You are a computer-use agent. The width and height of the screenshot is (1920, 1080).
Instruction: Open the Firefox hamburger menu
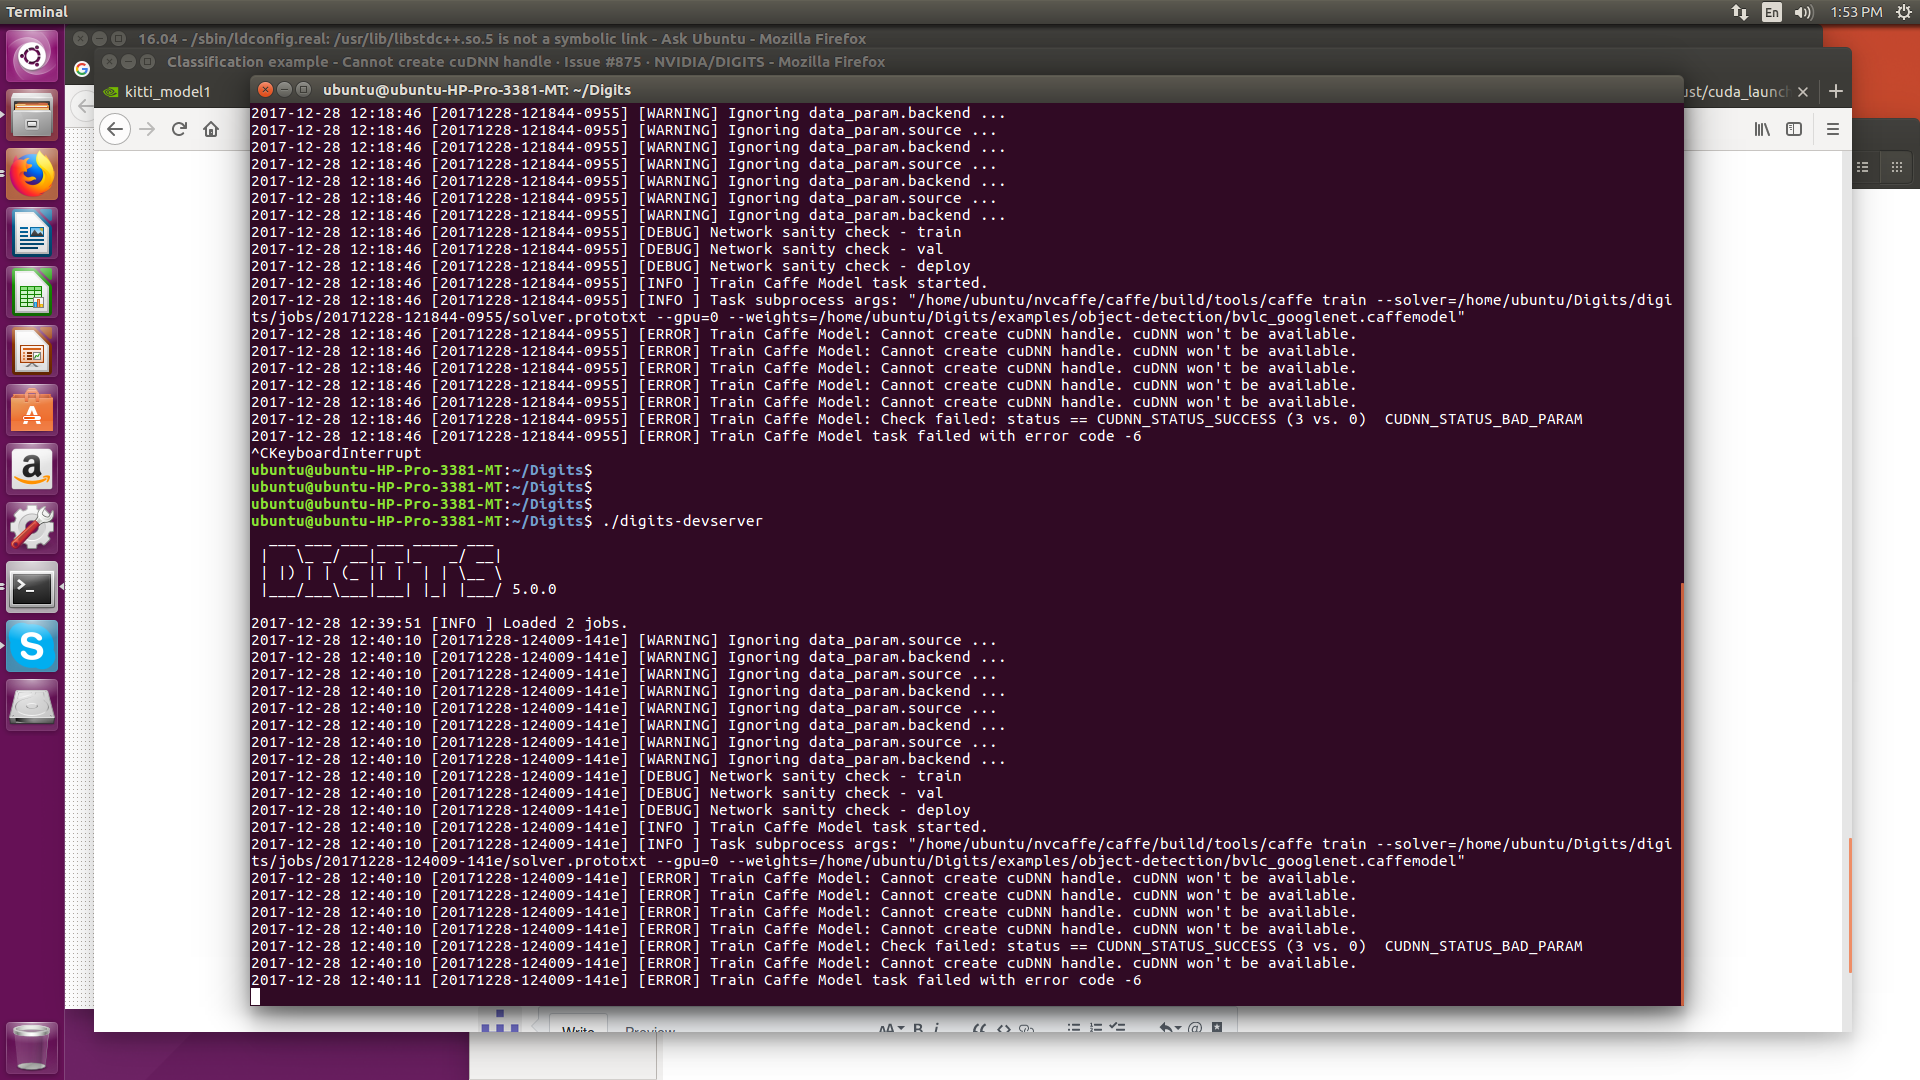pyautogui.click(x=1833, y=129)
